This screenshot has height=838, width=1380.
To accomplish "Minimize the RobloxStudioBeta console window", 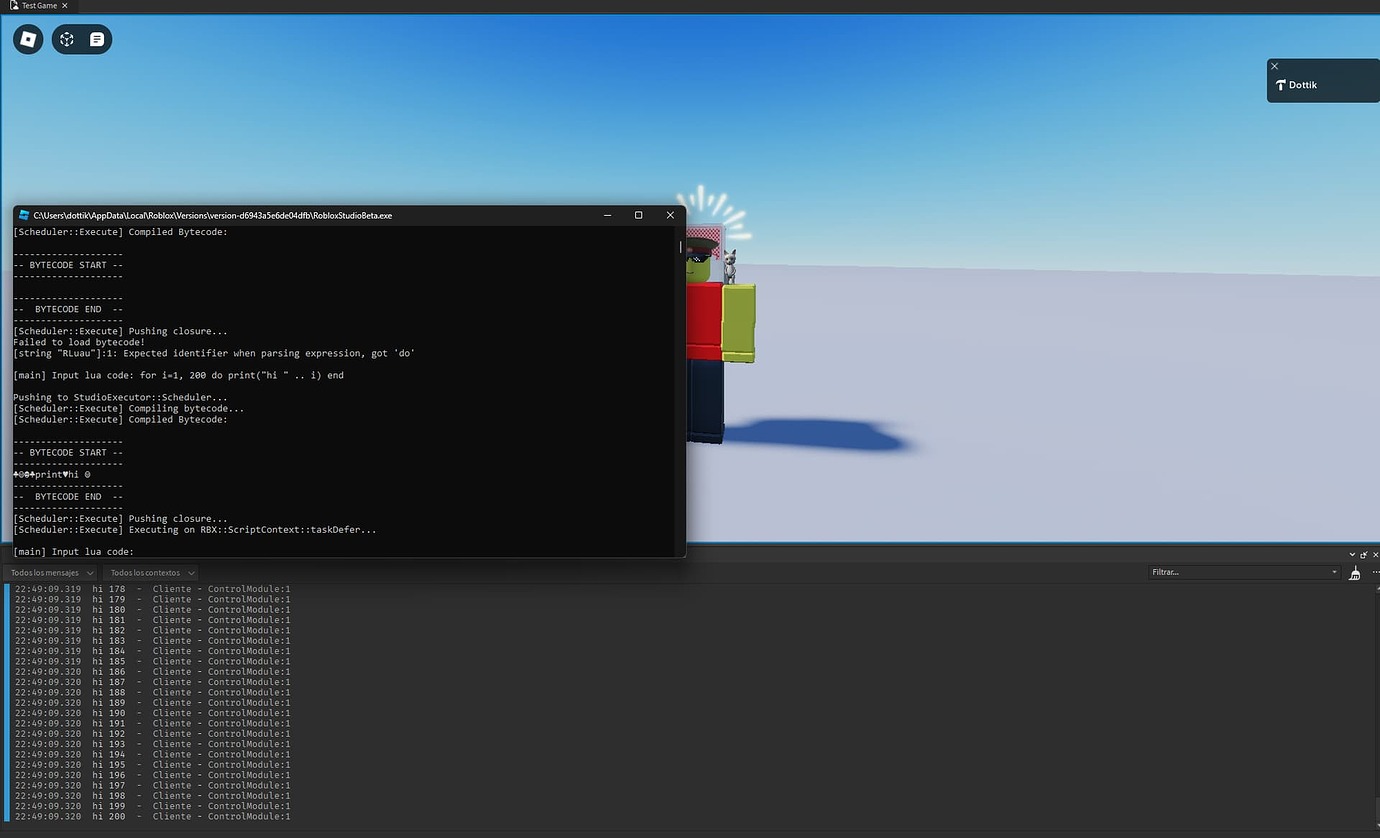I will (607, 214).
